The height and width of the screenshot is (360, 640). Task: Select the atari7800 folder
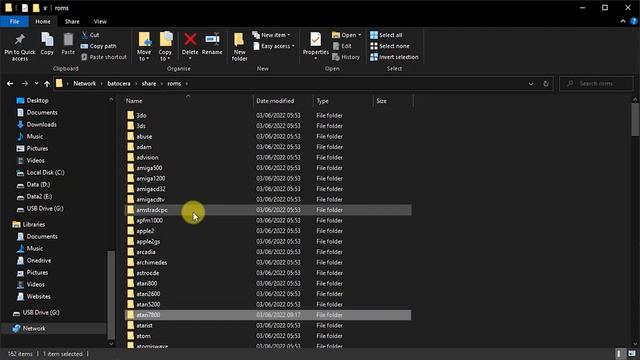tap(268, 315)
